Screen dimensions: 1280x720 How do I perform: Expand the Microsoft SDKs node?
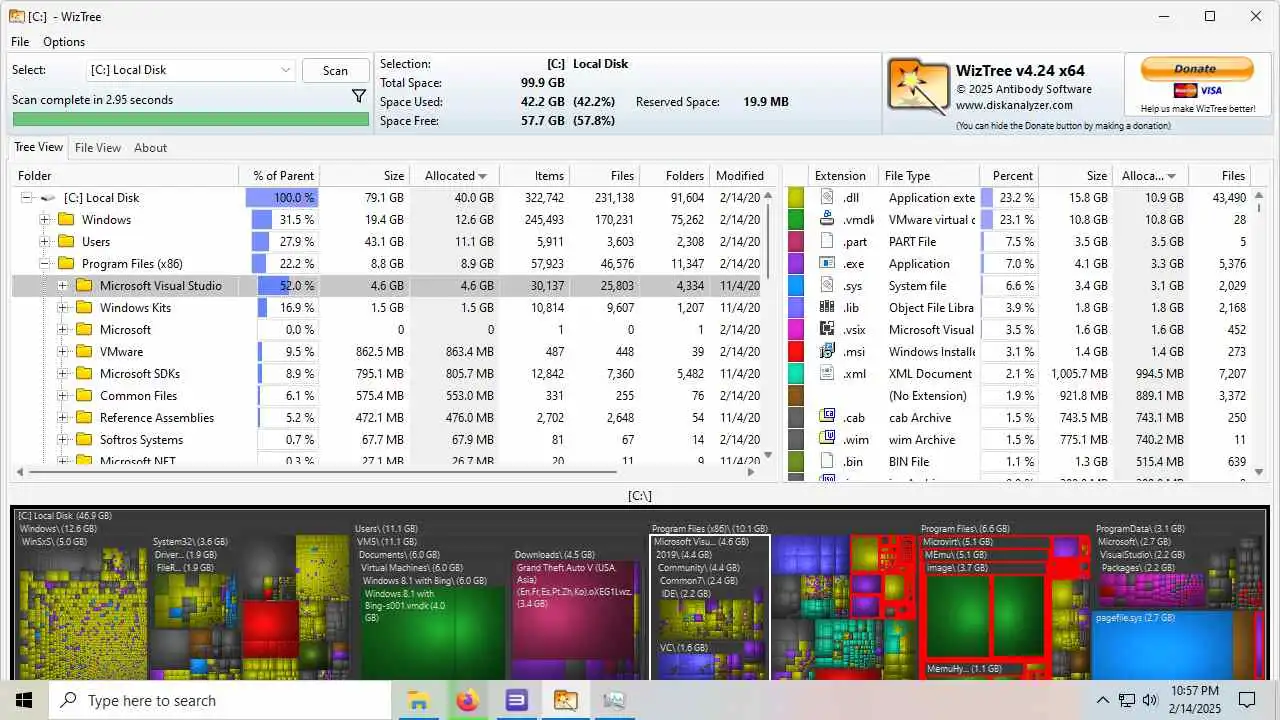pyautogui.click(x=63, y=374)
